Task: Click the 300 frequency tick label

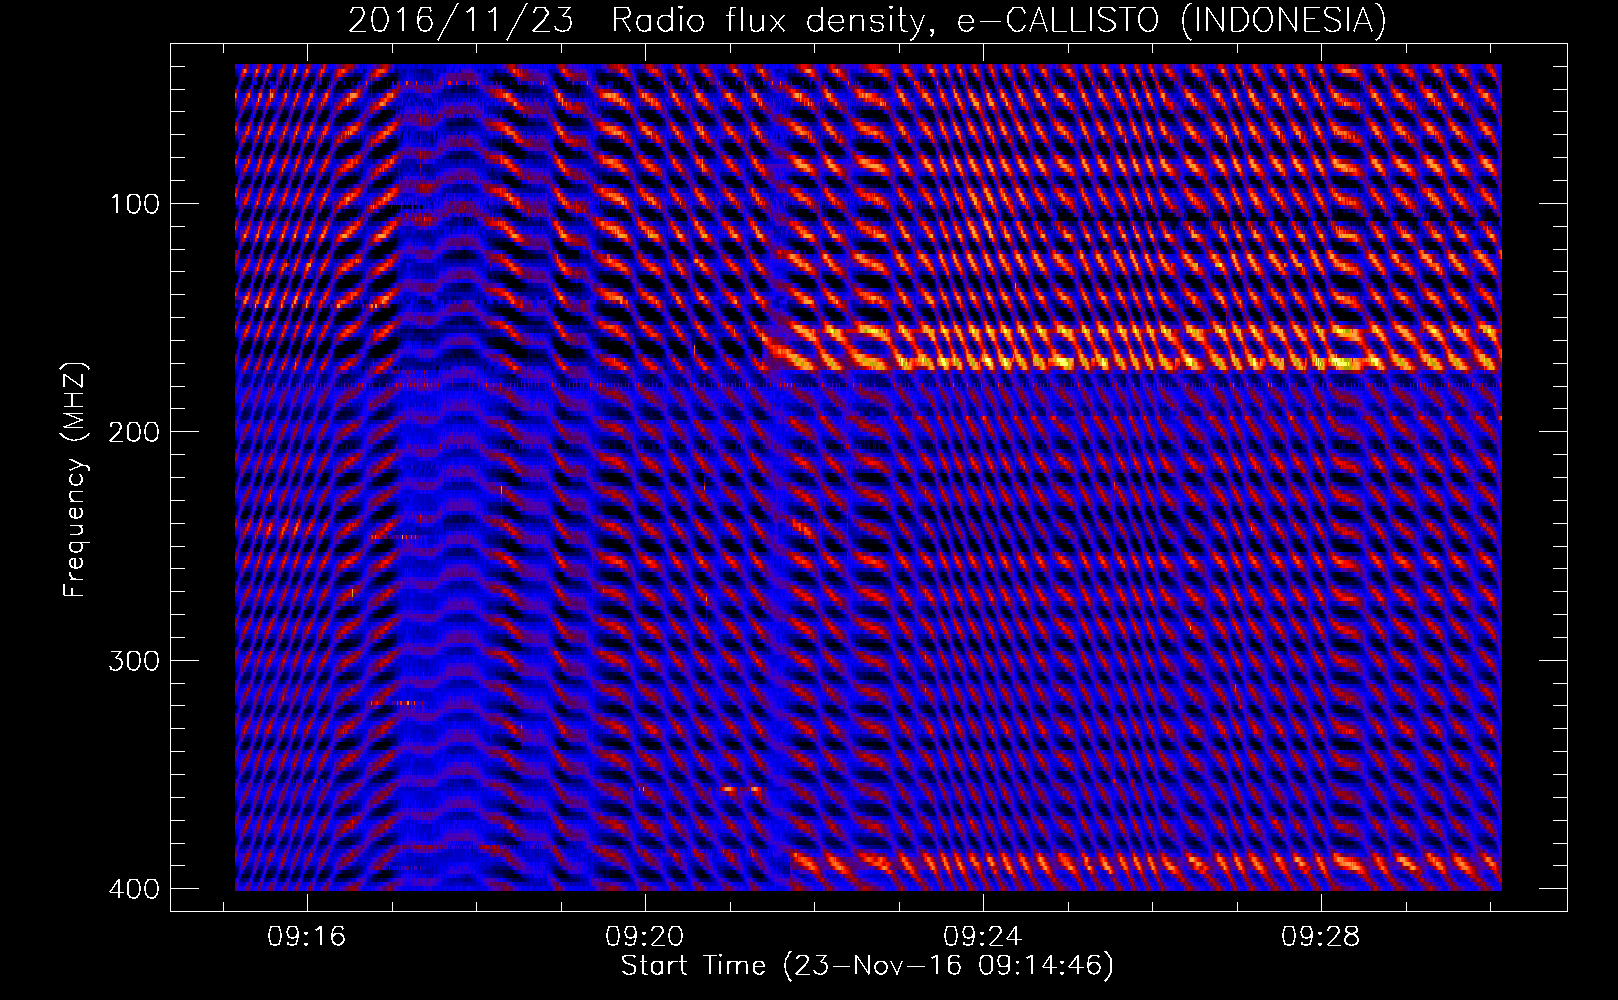Action: (x=133, y=661)
